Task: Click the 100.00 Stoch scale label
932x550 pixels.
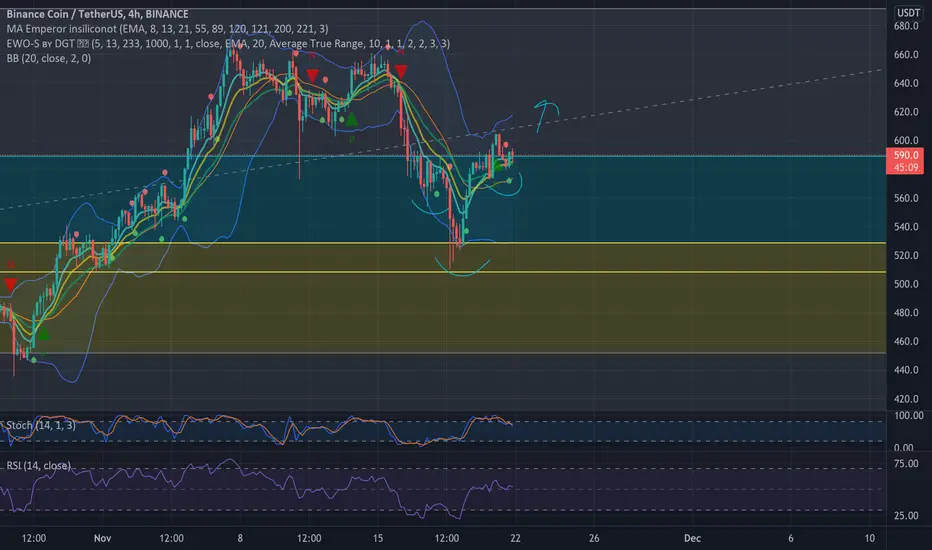Action: click(909, 416)
